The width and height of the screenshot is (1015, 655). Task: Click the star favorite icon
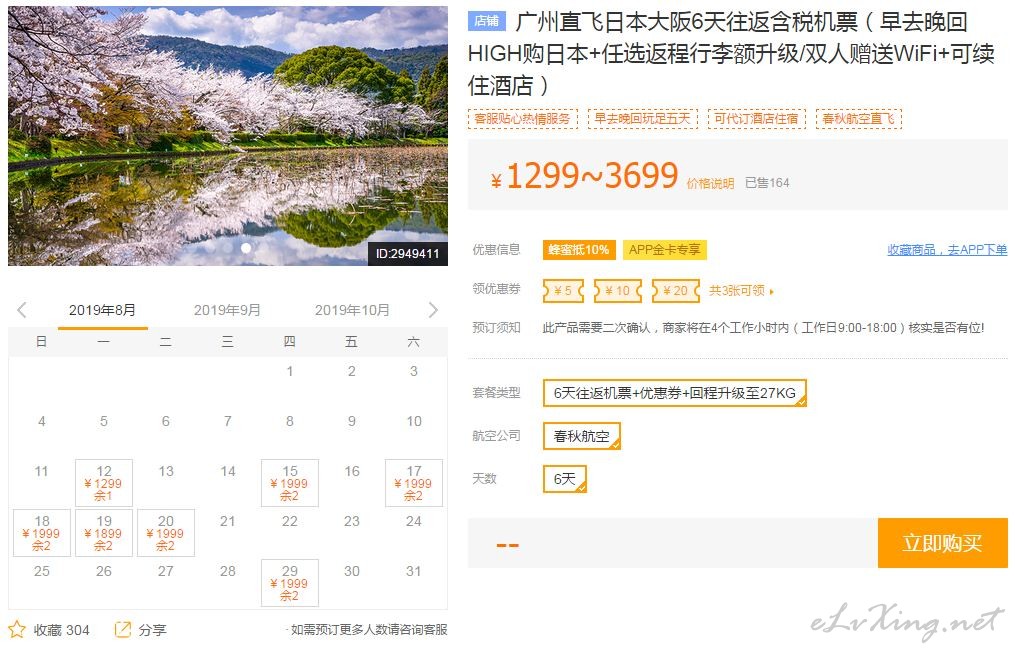click(17, 629)
